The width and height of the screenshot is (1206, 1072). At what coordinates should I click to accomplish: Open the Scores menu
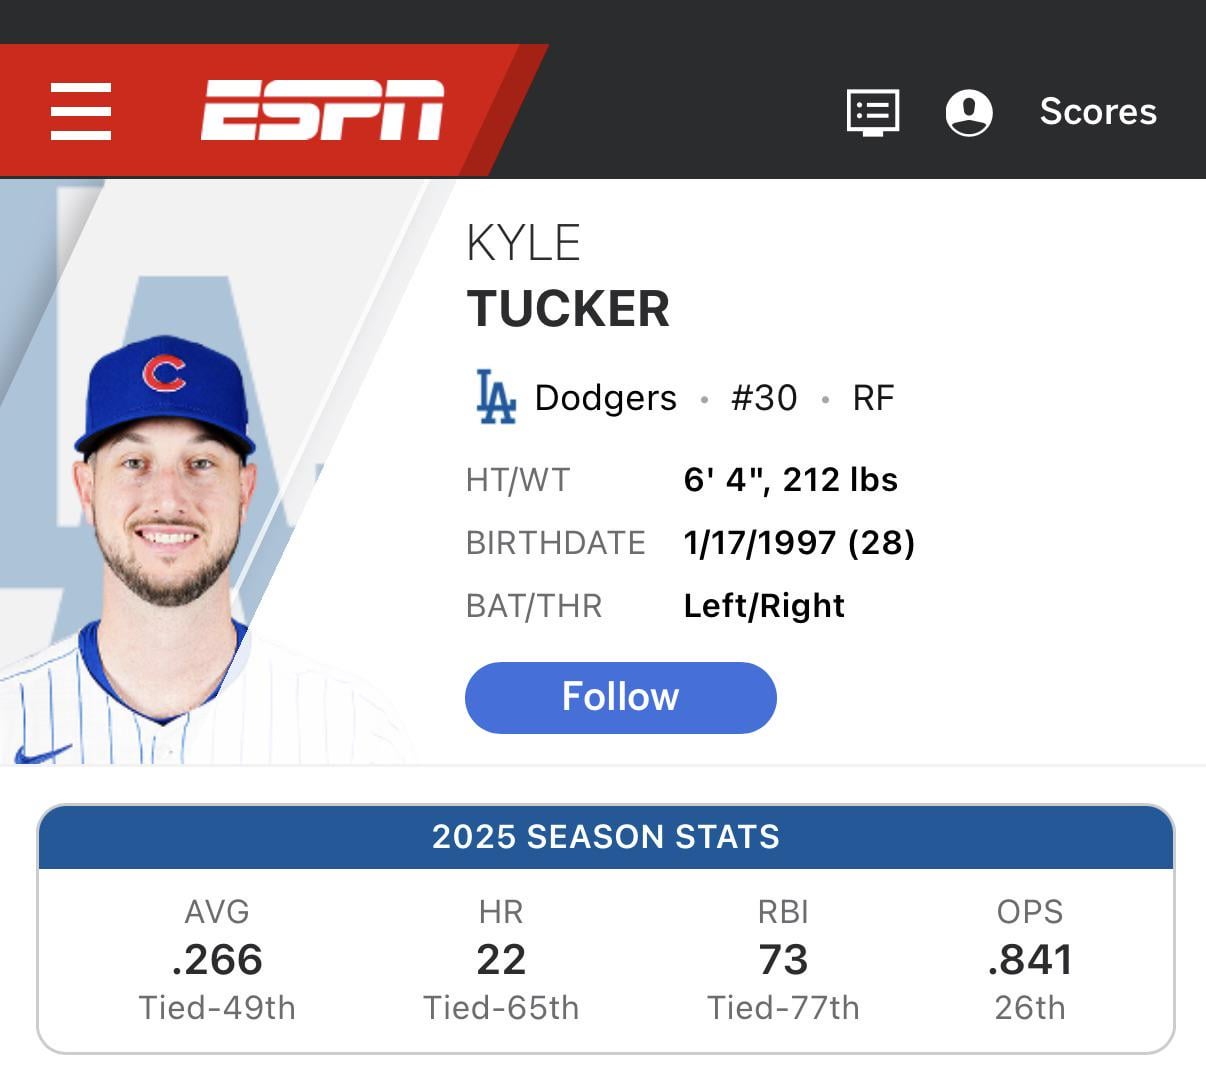(1097, 112)
